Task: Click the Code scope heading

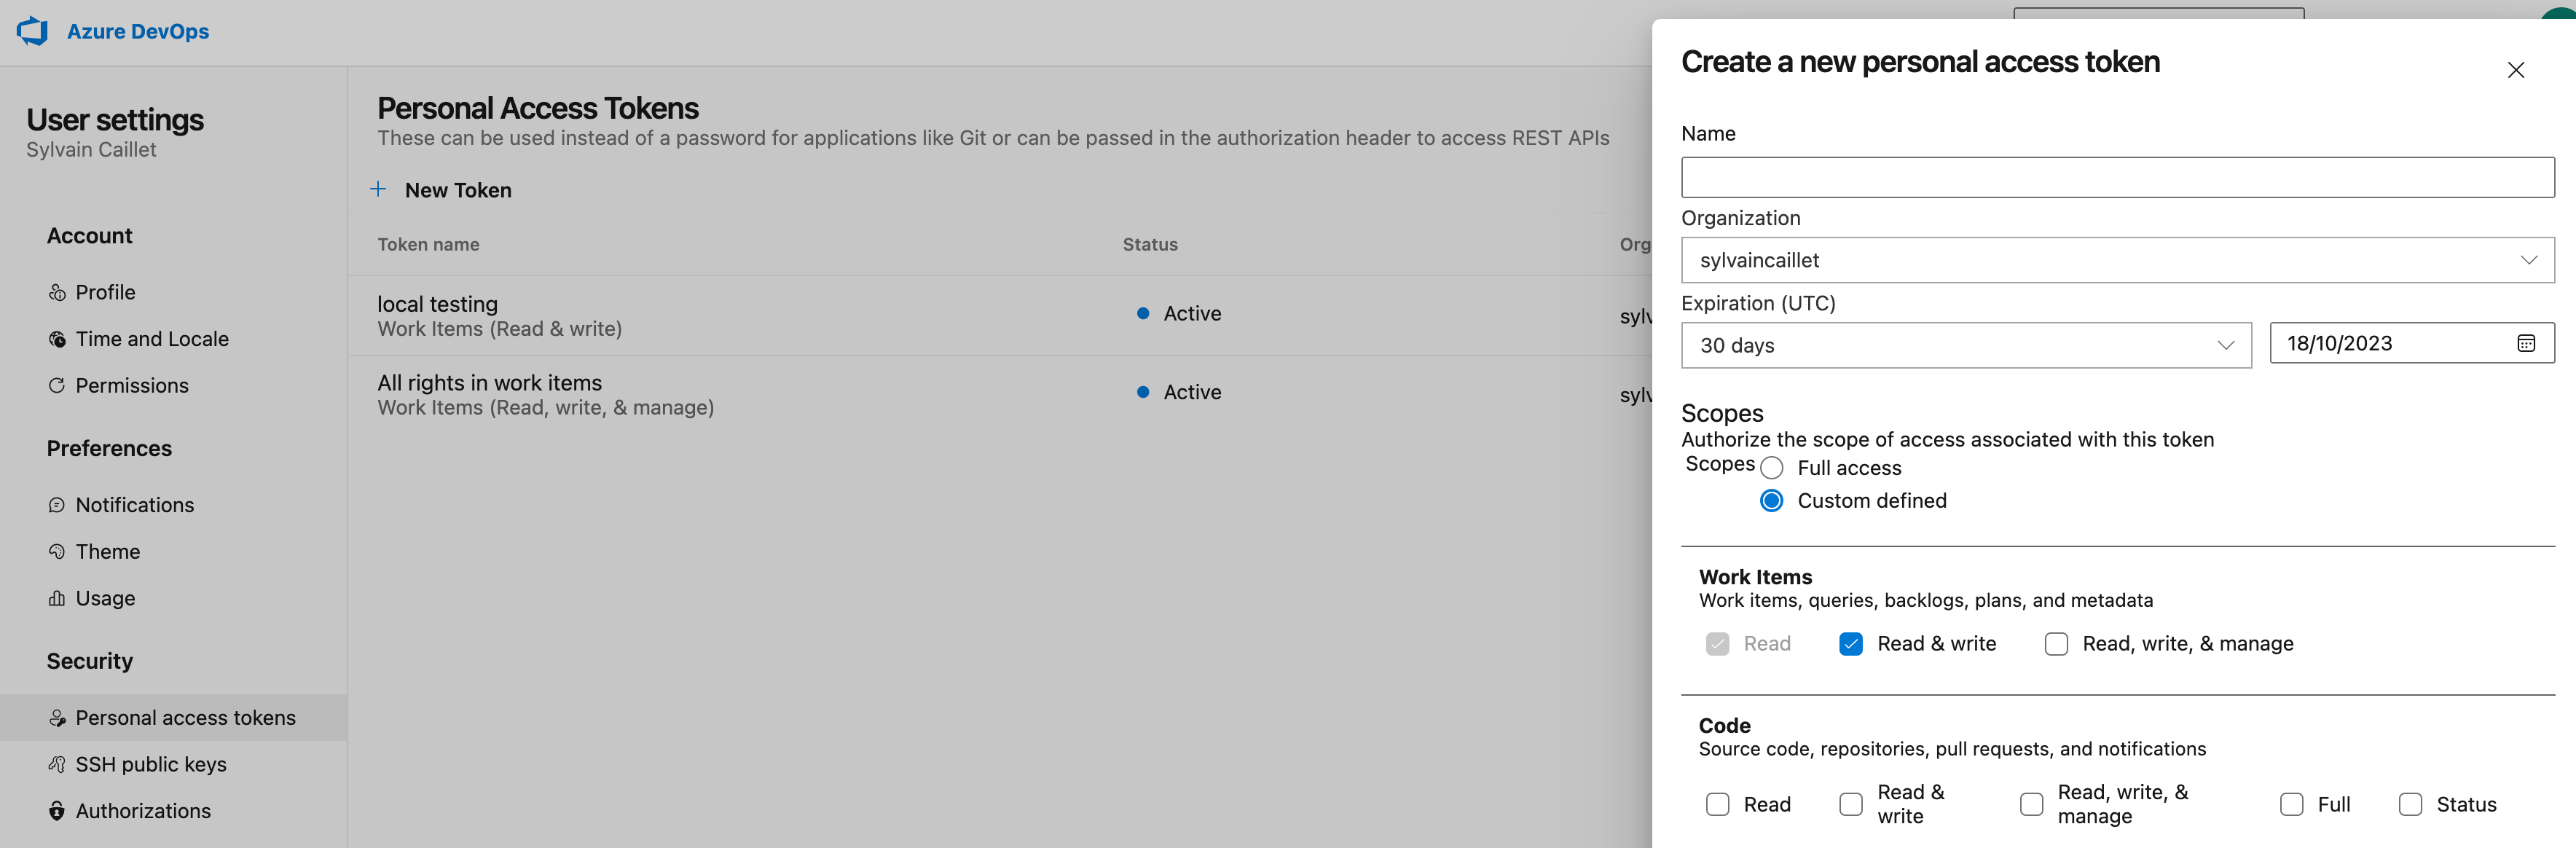Action: pyautogui.click(x=1724, y=726)
